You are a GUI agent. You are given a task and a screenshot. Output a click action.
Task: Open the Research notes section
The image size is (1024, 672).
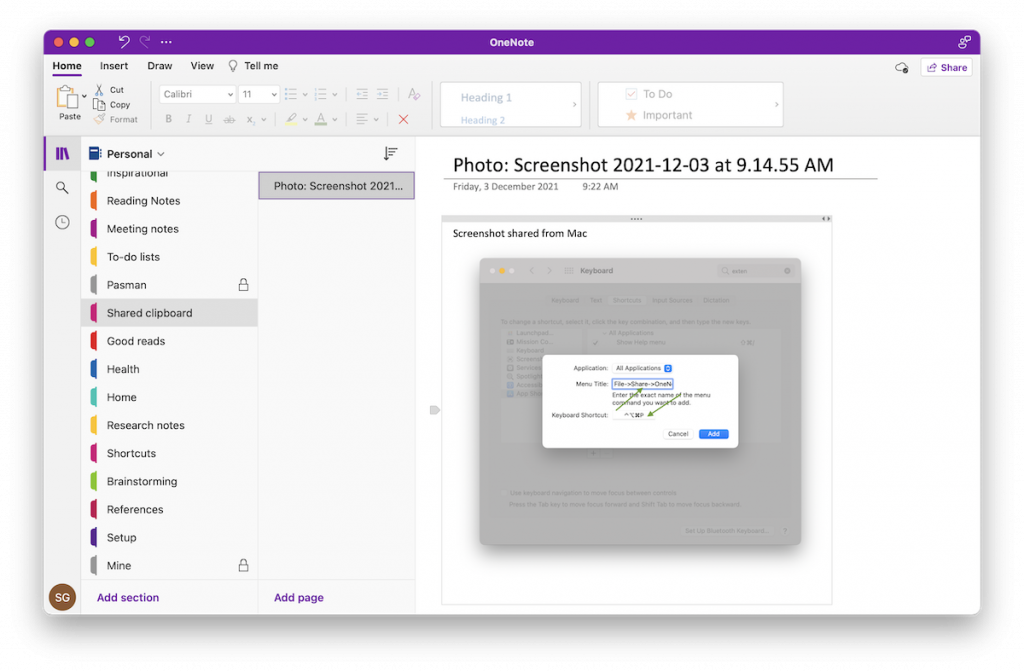pyautogui.click(x=169, y=425)
